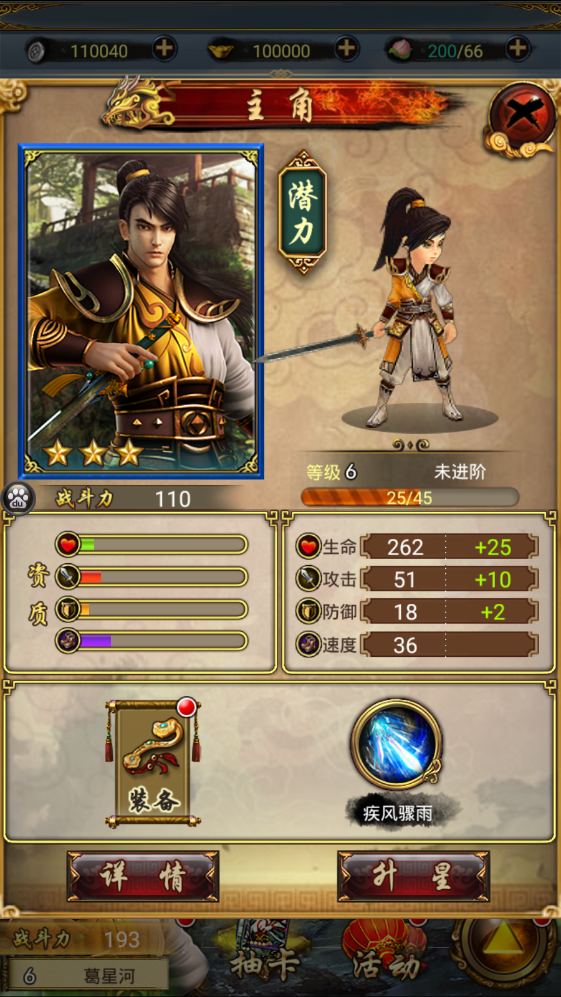Screen dimensions: 561x997
Task: Add stamina peaches with the plus button
Action: pos(518,49)
